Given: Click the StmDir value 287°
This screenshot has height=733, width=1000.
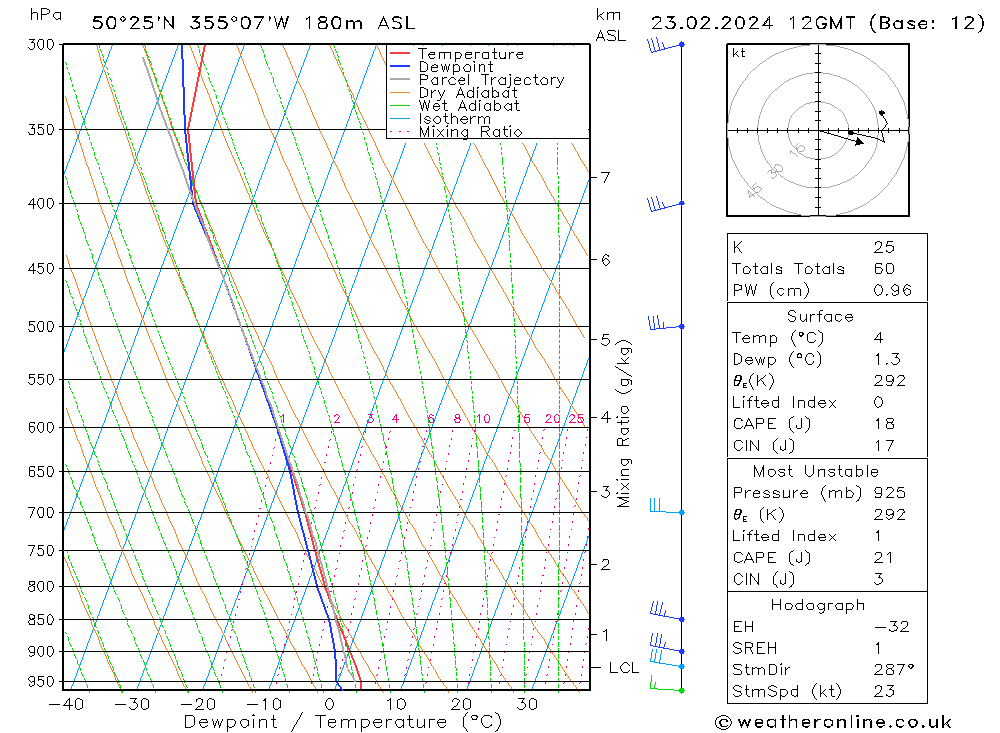Looking at the screenshot, I should (894, 670).
